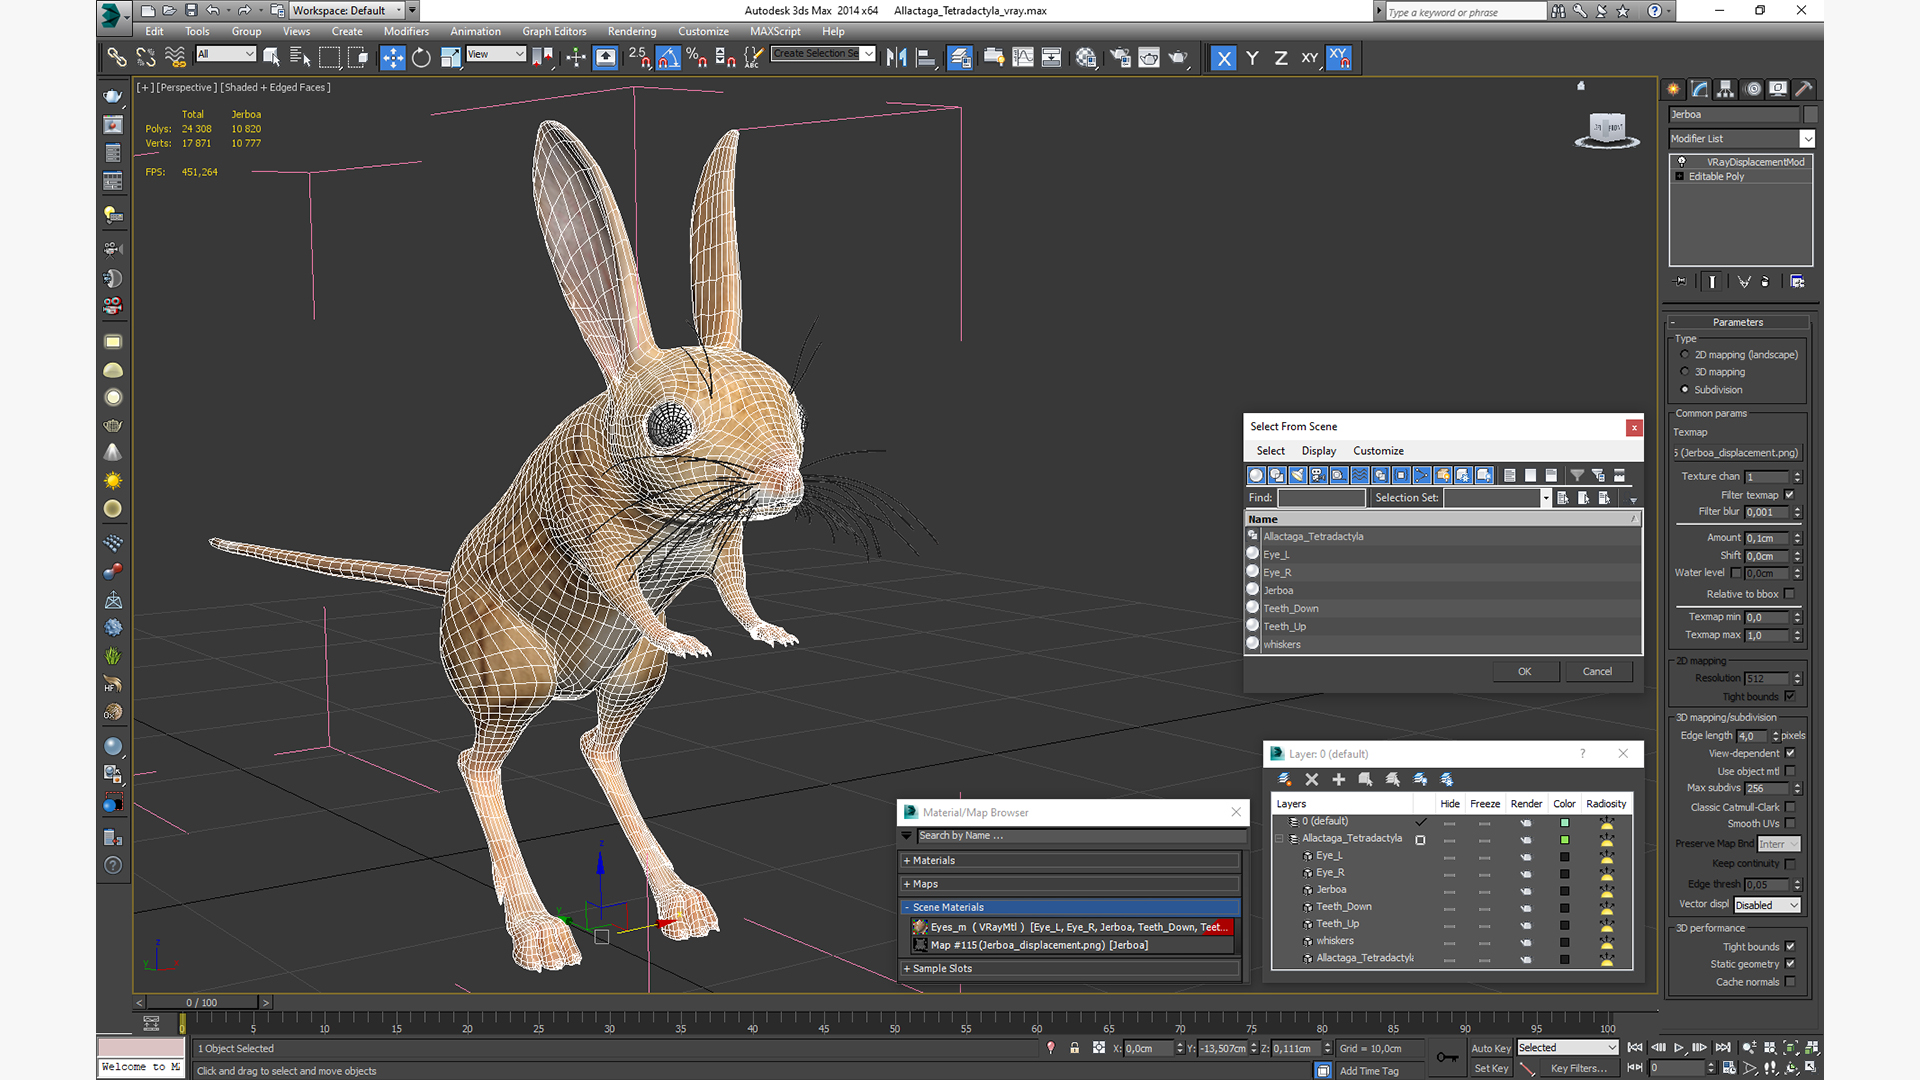Enable Water level checkbox
Viewport: 1920px width, 1080px height.
click(x=1736, y=573)
